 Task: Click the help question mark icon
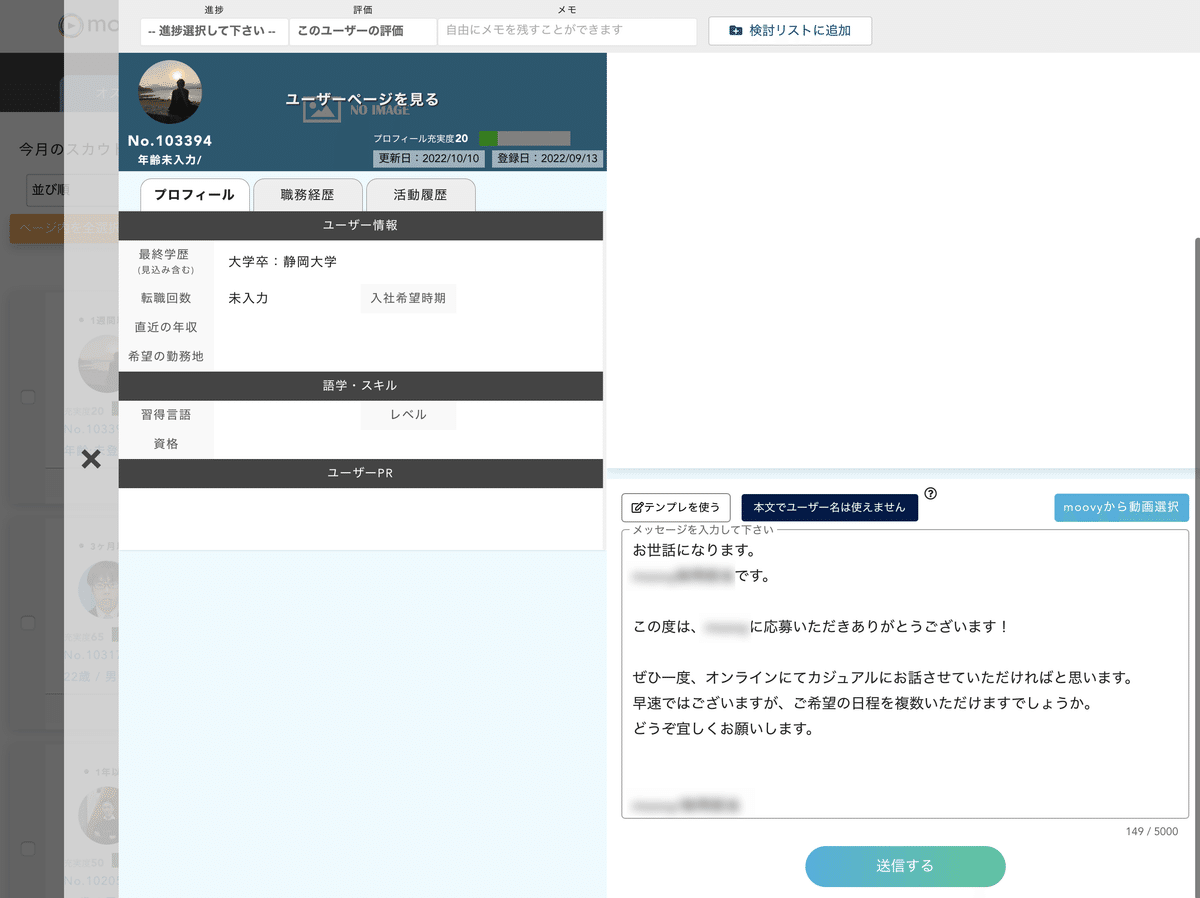(930, 493)
